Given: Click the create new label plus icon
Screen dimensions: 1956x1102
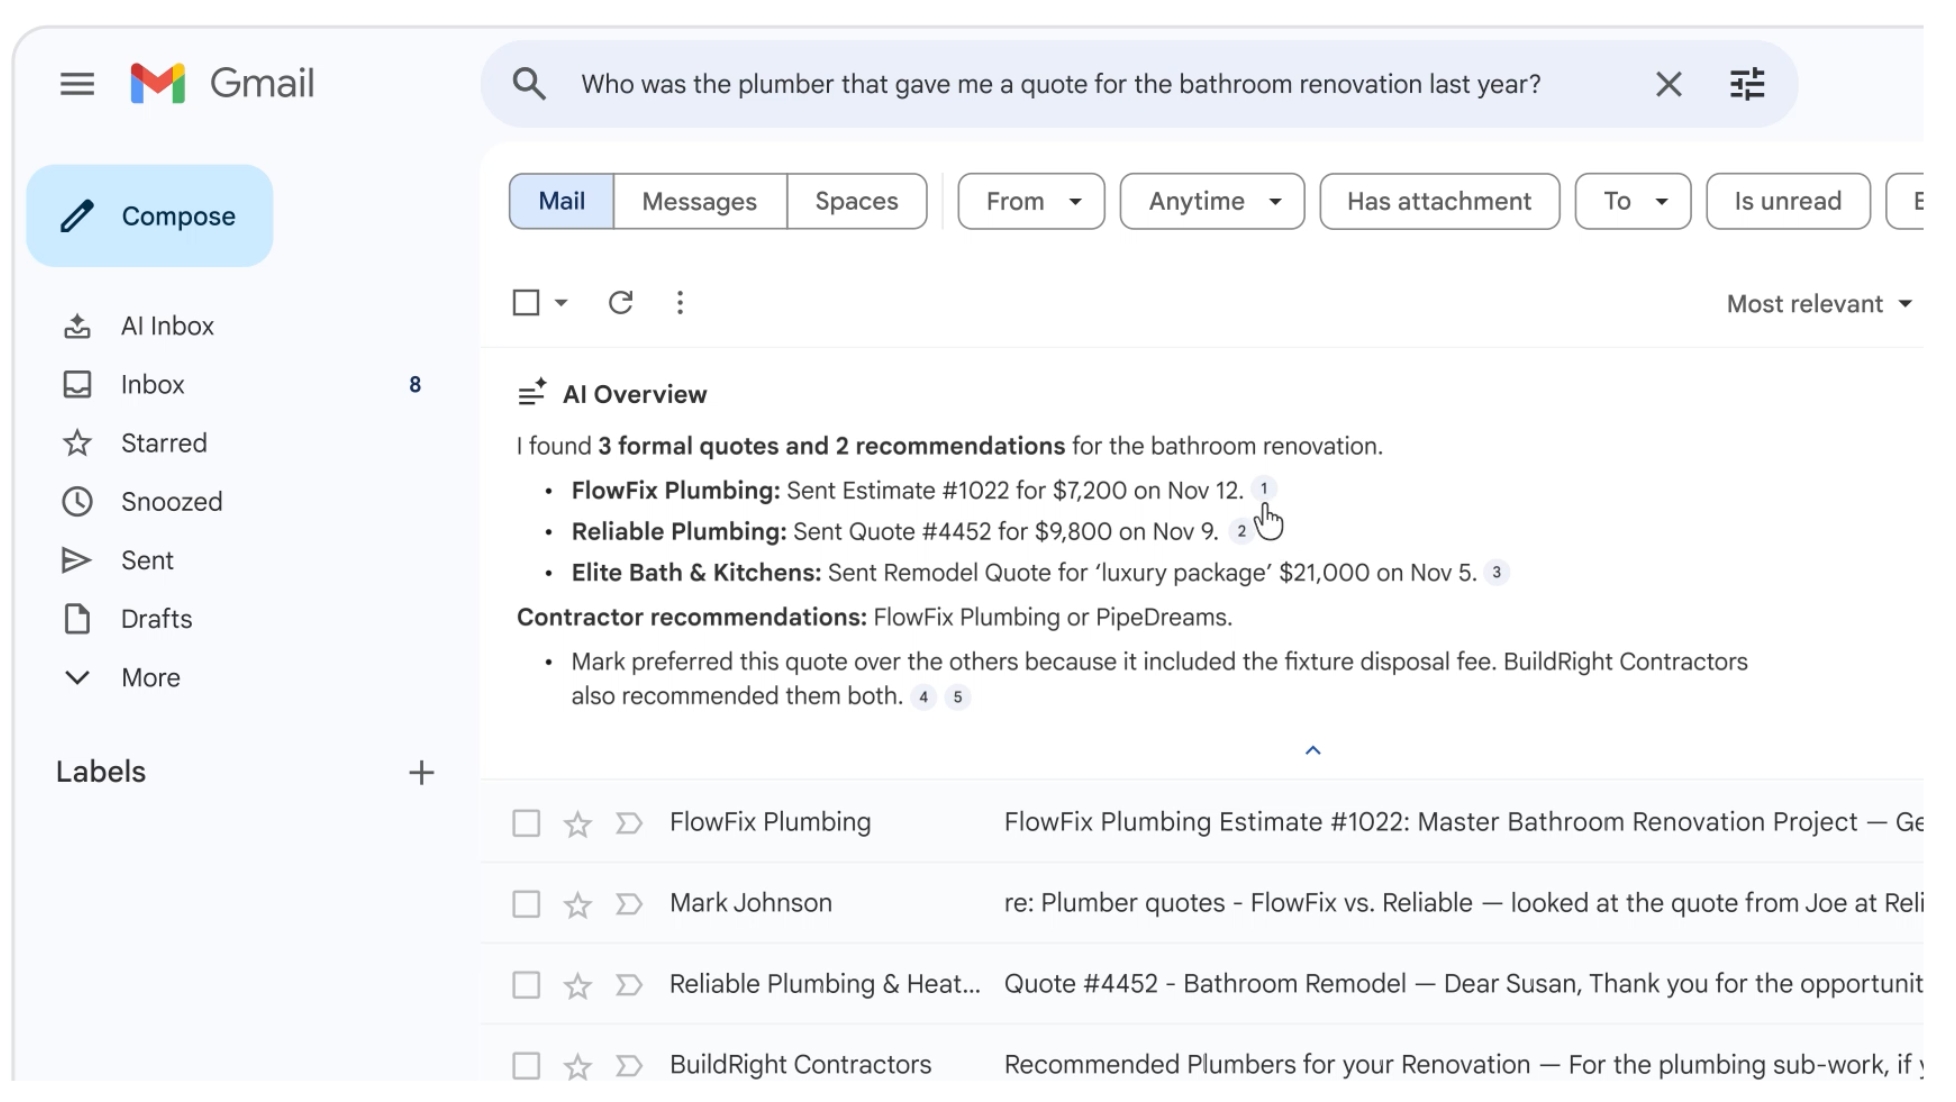Looking at the screenshot, I should coord(421,772).
